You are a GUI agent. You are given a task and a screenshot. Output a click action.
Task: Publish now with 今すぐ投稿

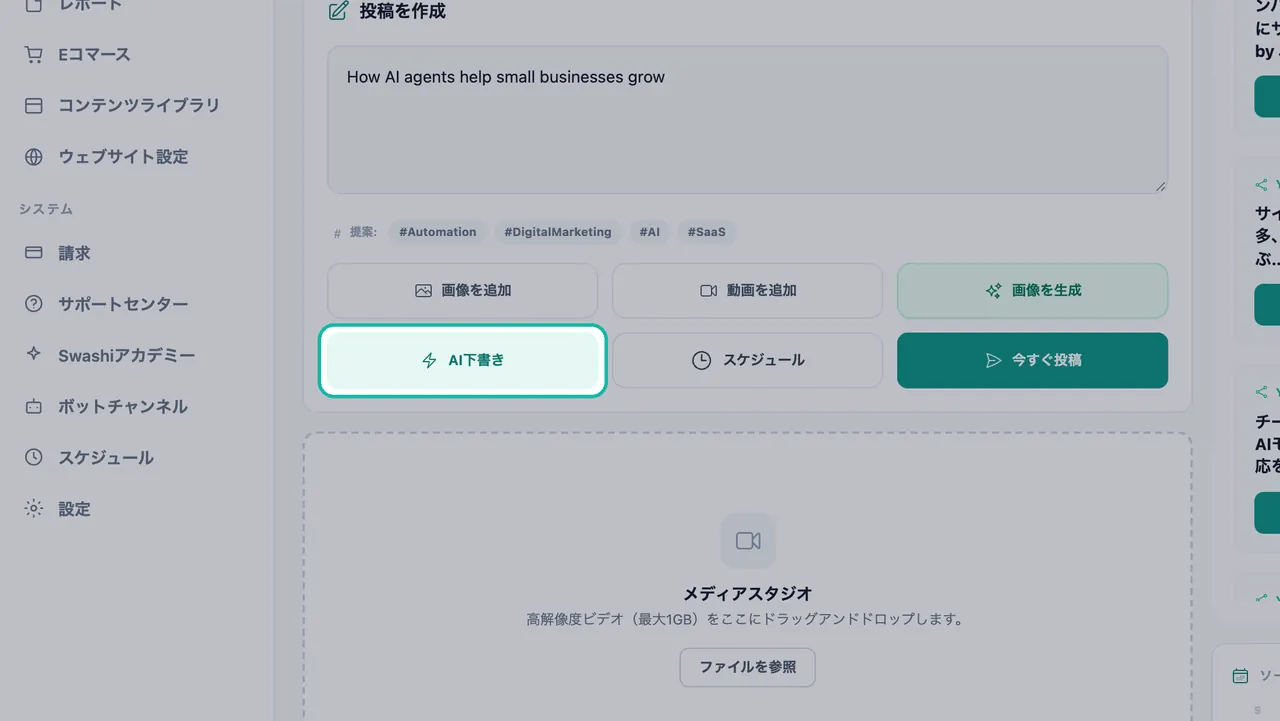click(x=1032, y=360)
